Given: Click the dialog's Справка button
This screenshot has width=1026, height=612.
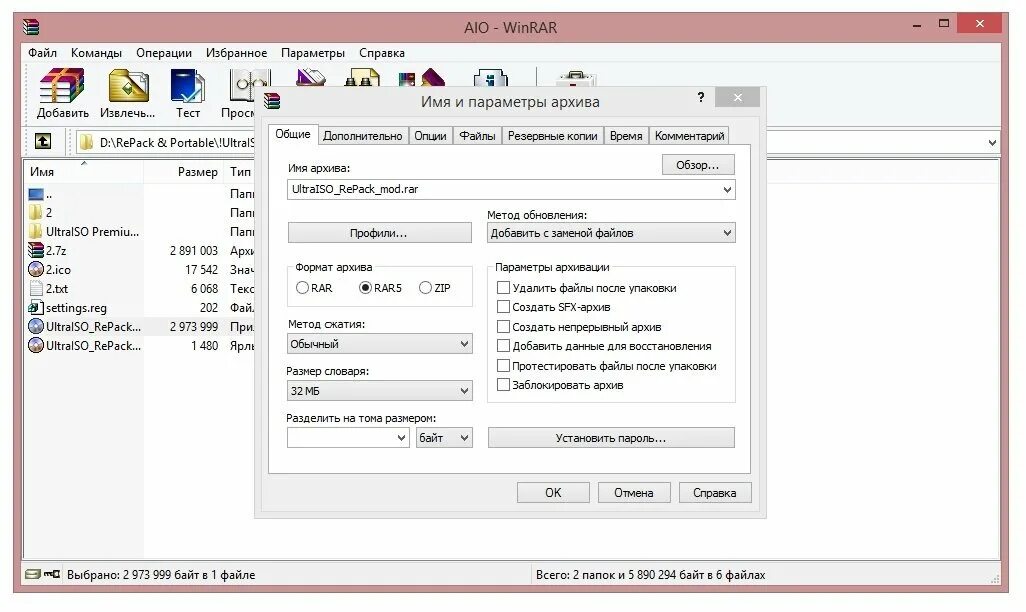Looking at the screenshot, I should [x=715, y=492].
